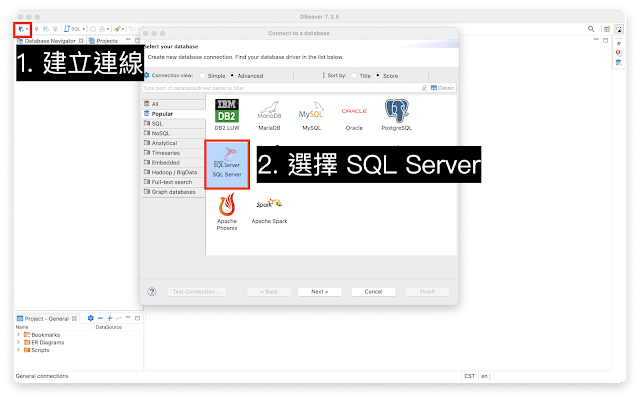Select the Full-text search category
The height and width of the screenshot is (400, 640).
tap(174, 182)
